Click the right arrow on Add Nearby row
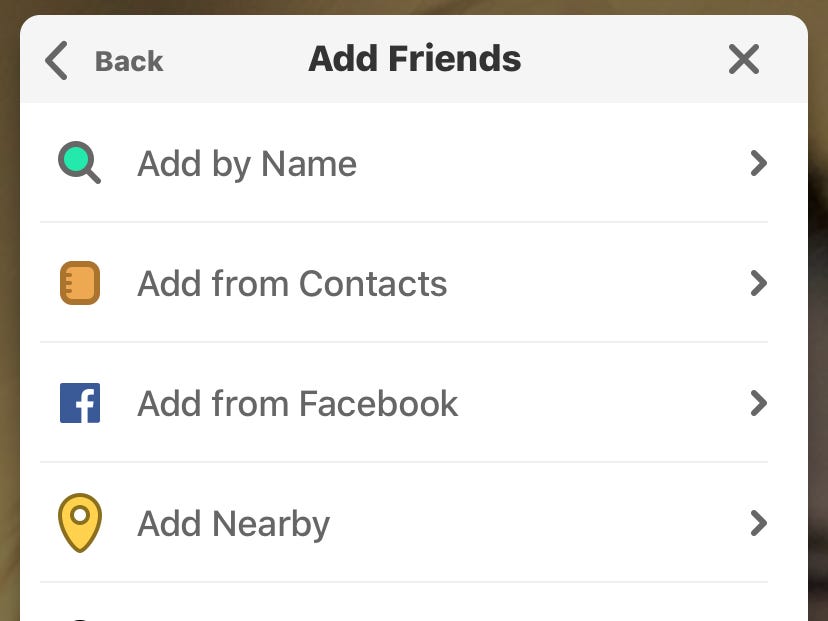Image resolution: width=828 pixels, height=621 pixels. (758, 523)
